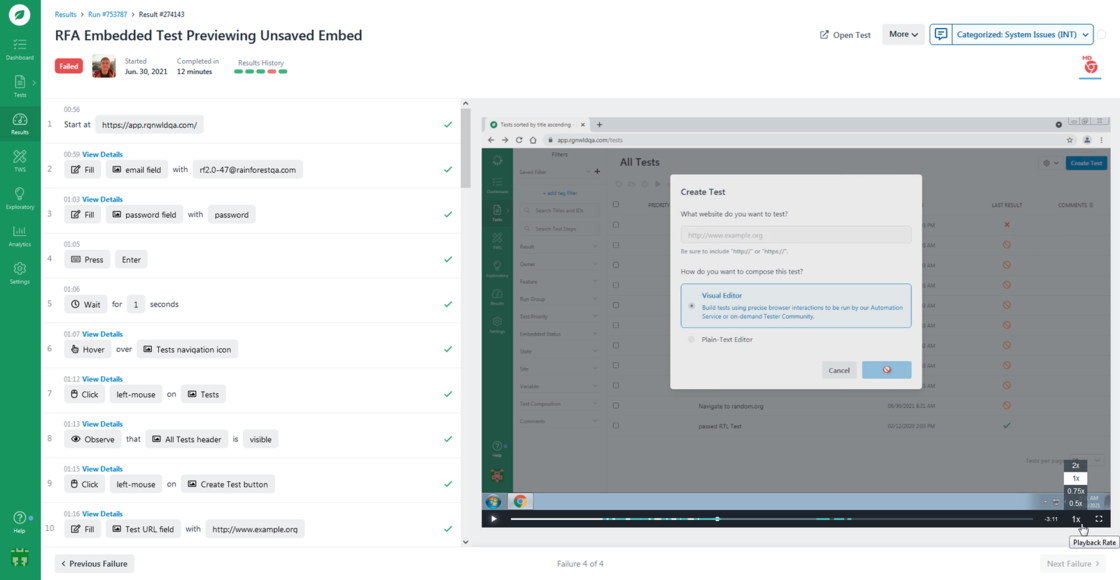Go to Next Failure
The width and height of the screenshot is (1120, 580).
(x=1072, y=564)
